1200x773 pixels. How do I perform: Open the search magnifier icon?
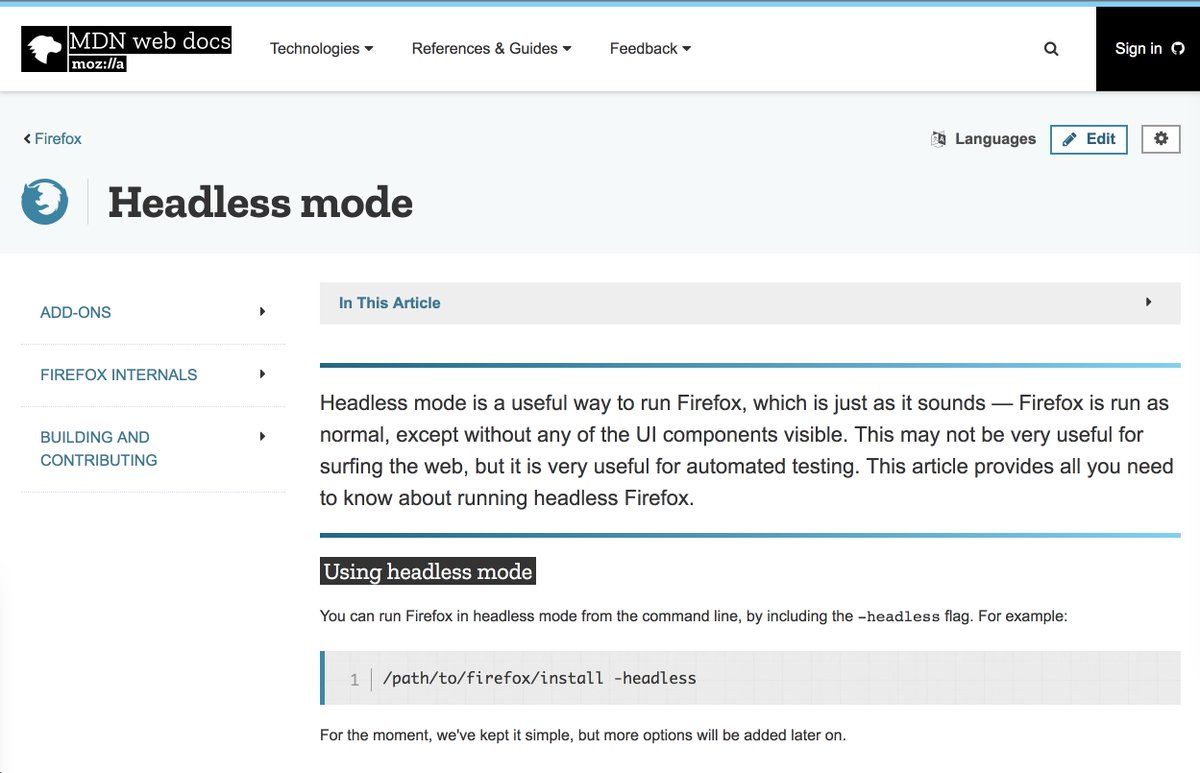click(x=1051, y=49)
